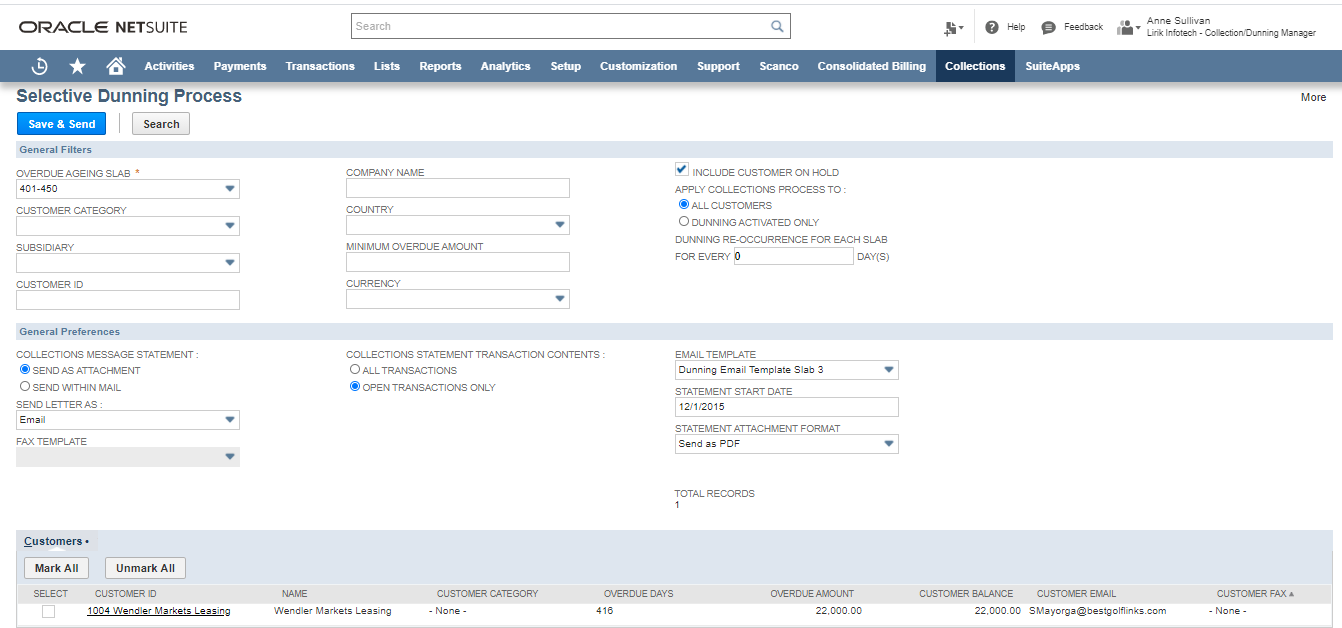Click the Feedback speech bubble icon
1342x628 pixels.
pyautogui.click(x=1048, y=27)
